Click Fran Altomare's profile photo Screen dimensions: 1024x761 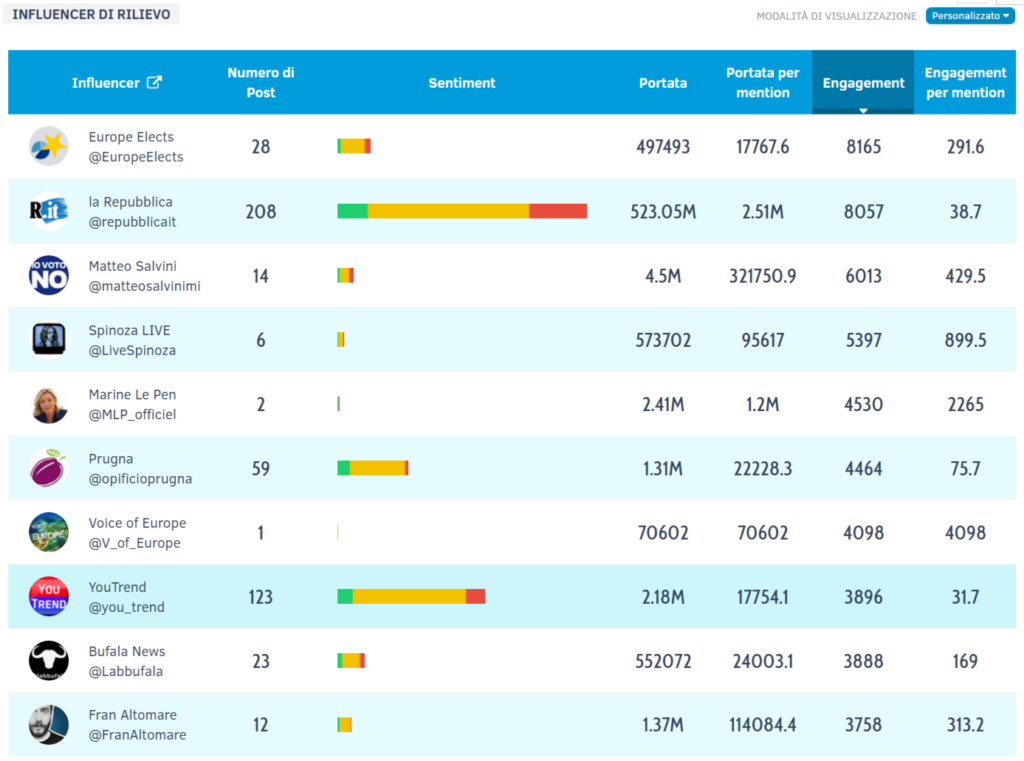click(48, 724)
